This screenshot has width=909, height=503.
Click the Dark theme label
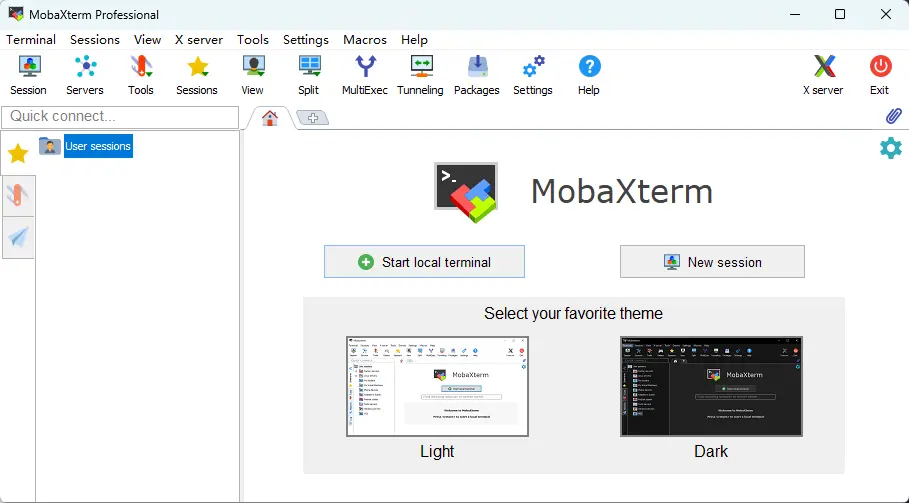[x=711, y=451]
